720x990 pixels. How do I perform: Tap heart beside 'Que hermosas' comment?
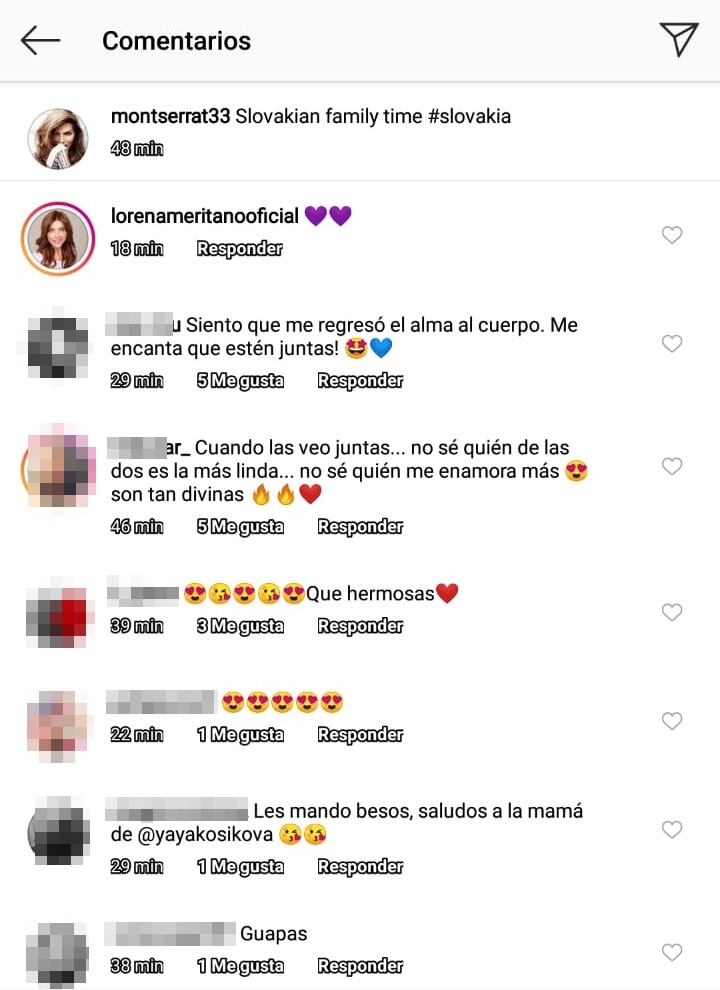click(x=671, y=612)
